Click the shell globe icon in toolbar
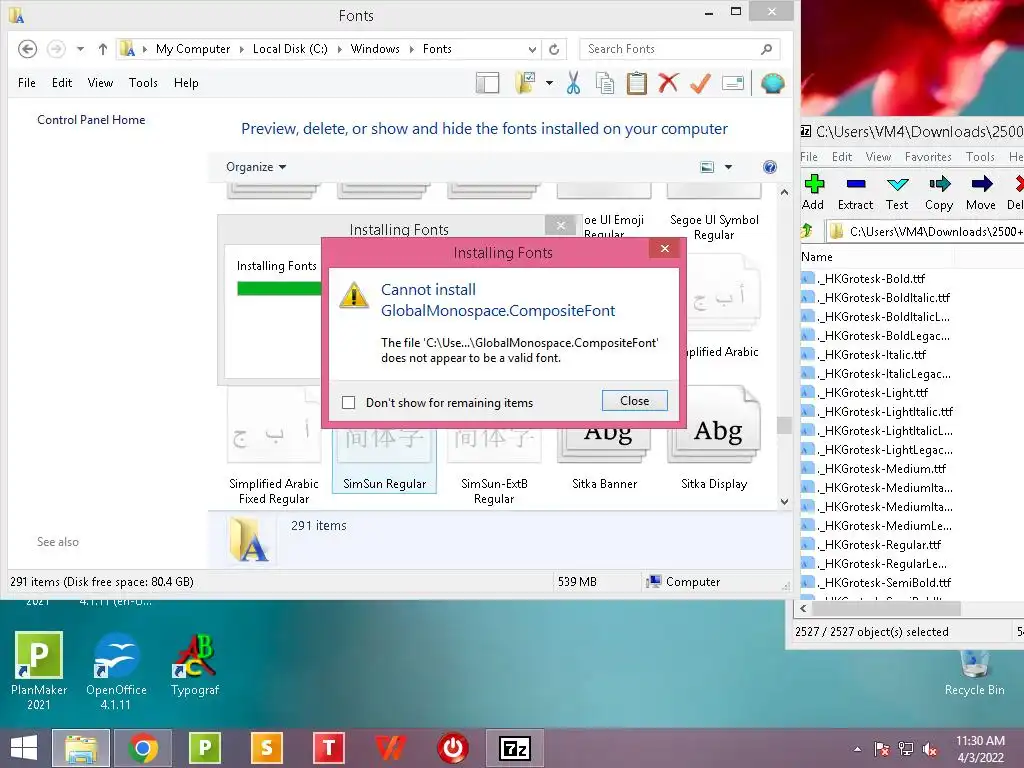The height and width of the screenshot is (768, 1024). pos(773,83)
